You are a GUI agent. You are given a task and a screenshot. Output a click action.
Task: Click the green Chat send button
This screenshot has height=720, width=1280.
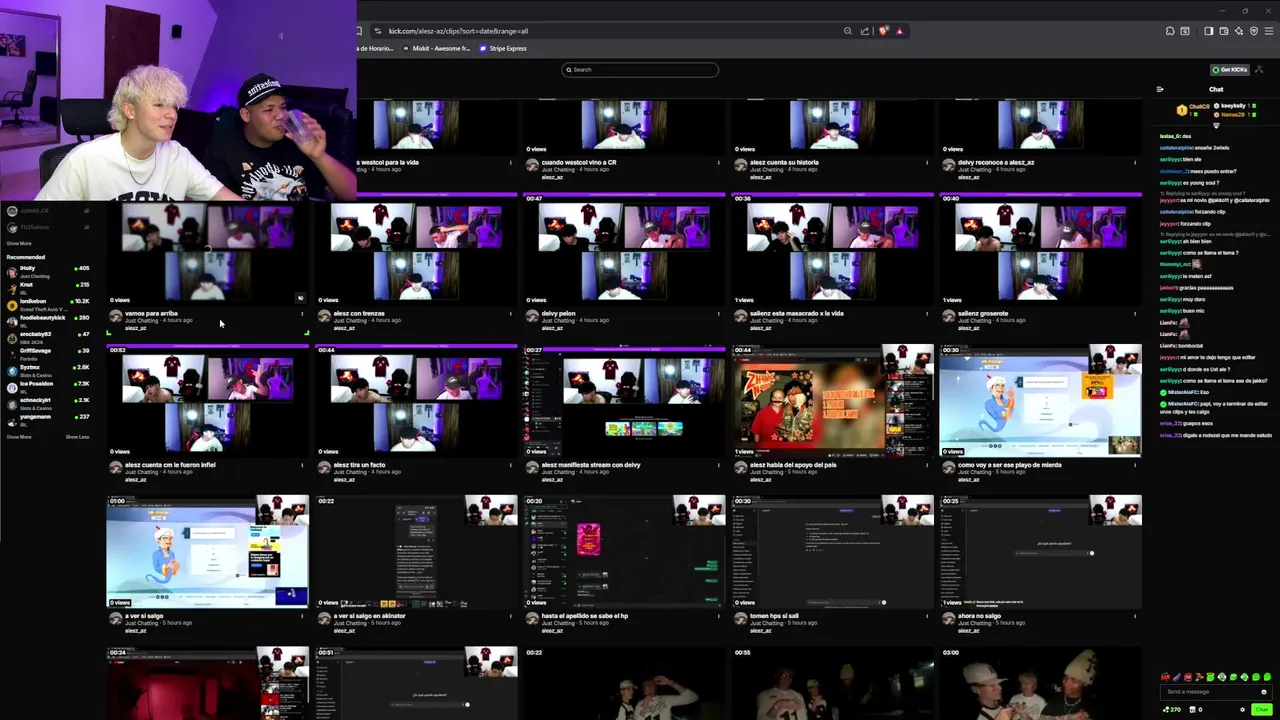(x=1261, y=709)
